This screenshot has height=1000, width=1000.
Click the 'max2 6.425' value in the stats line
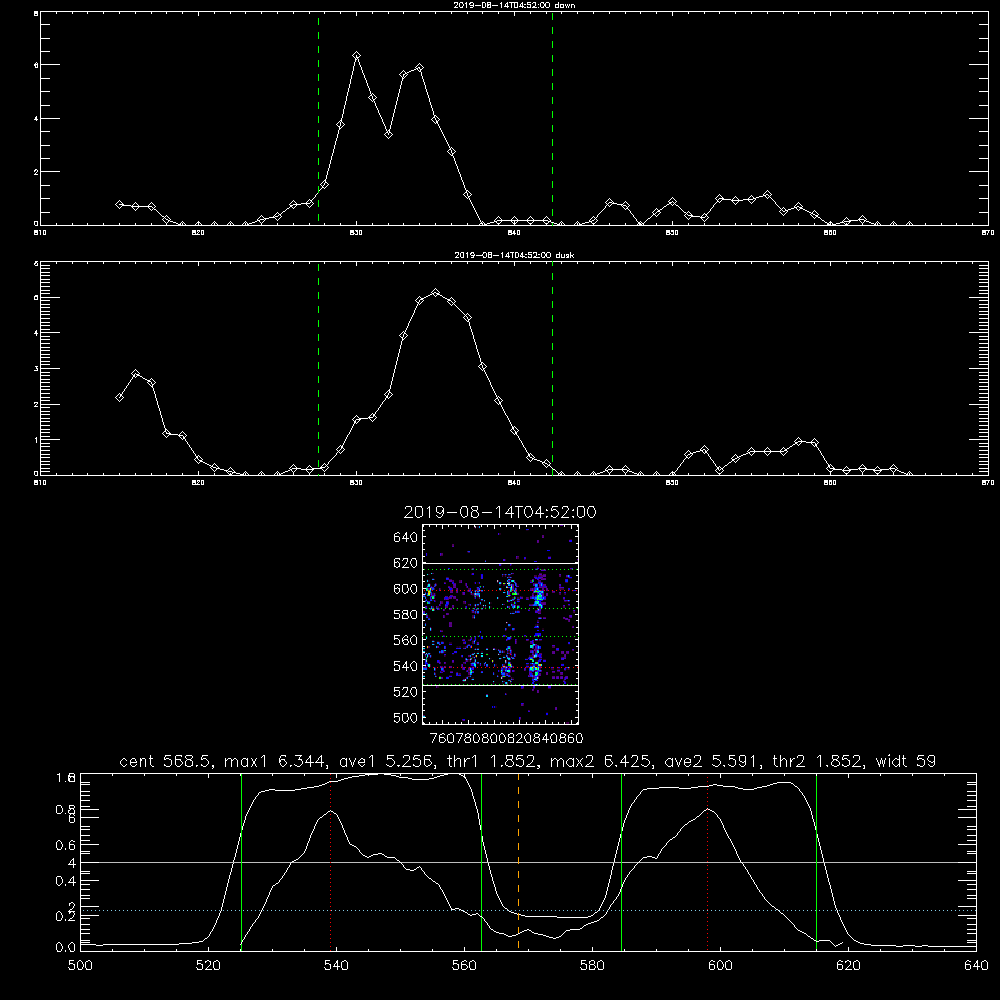[x=601, y=761]
